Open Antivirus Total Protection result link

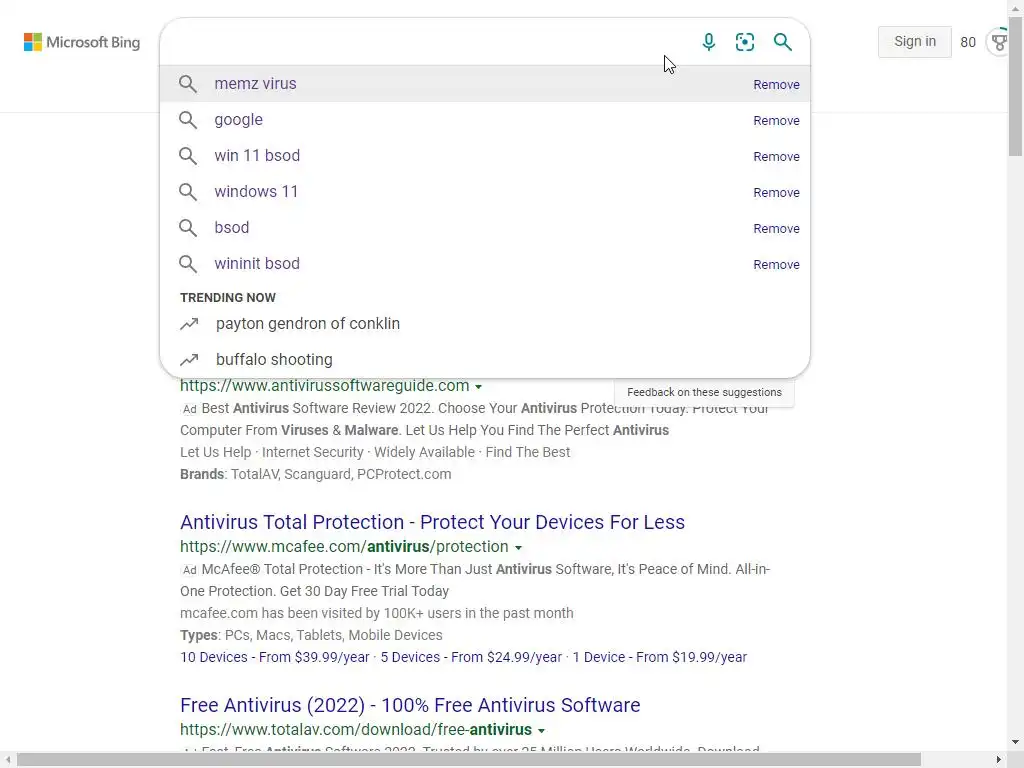432,522
